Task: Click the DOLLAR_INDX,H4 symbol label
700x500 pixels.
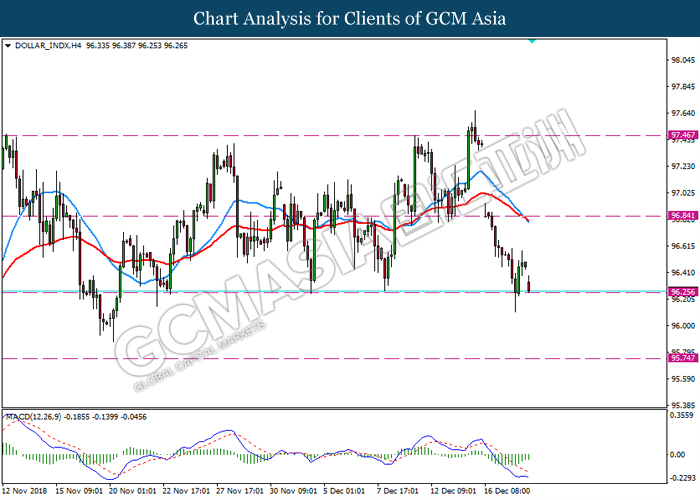Action: pos(48,46)
